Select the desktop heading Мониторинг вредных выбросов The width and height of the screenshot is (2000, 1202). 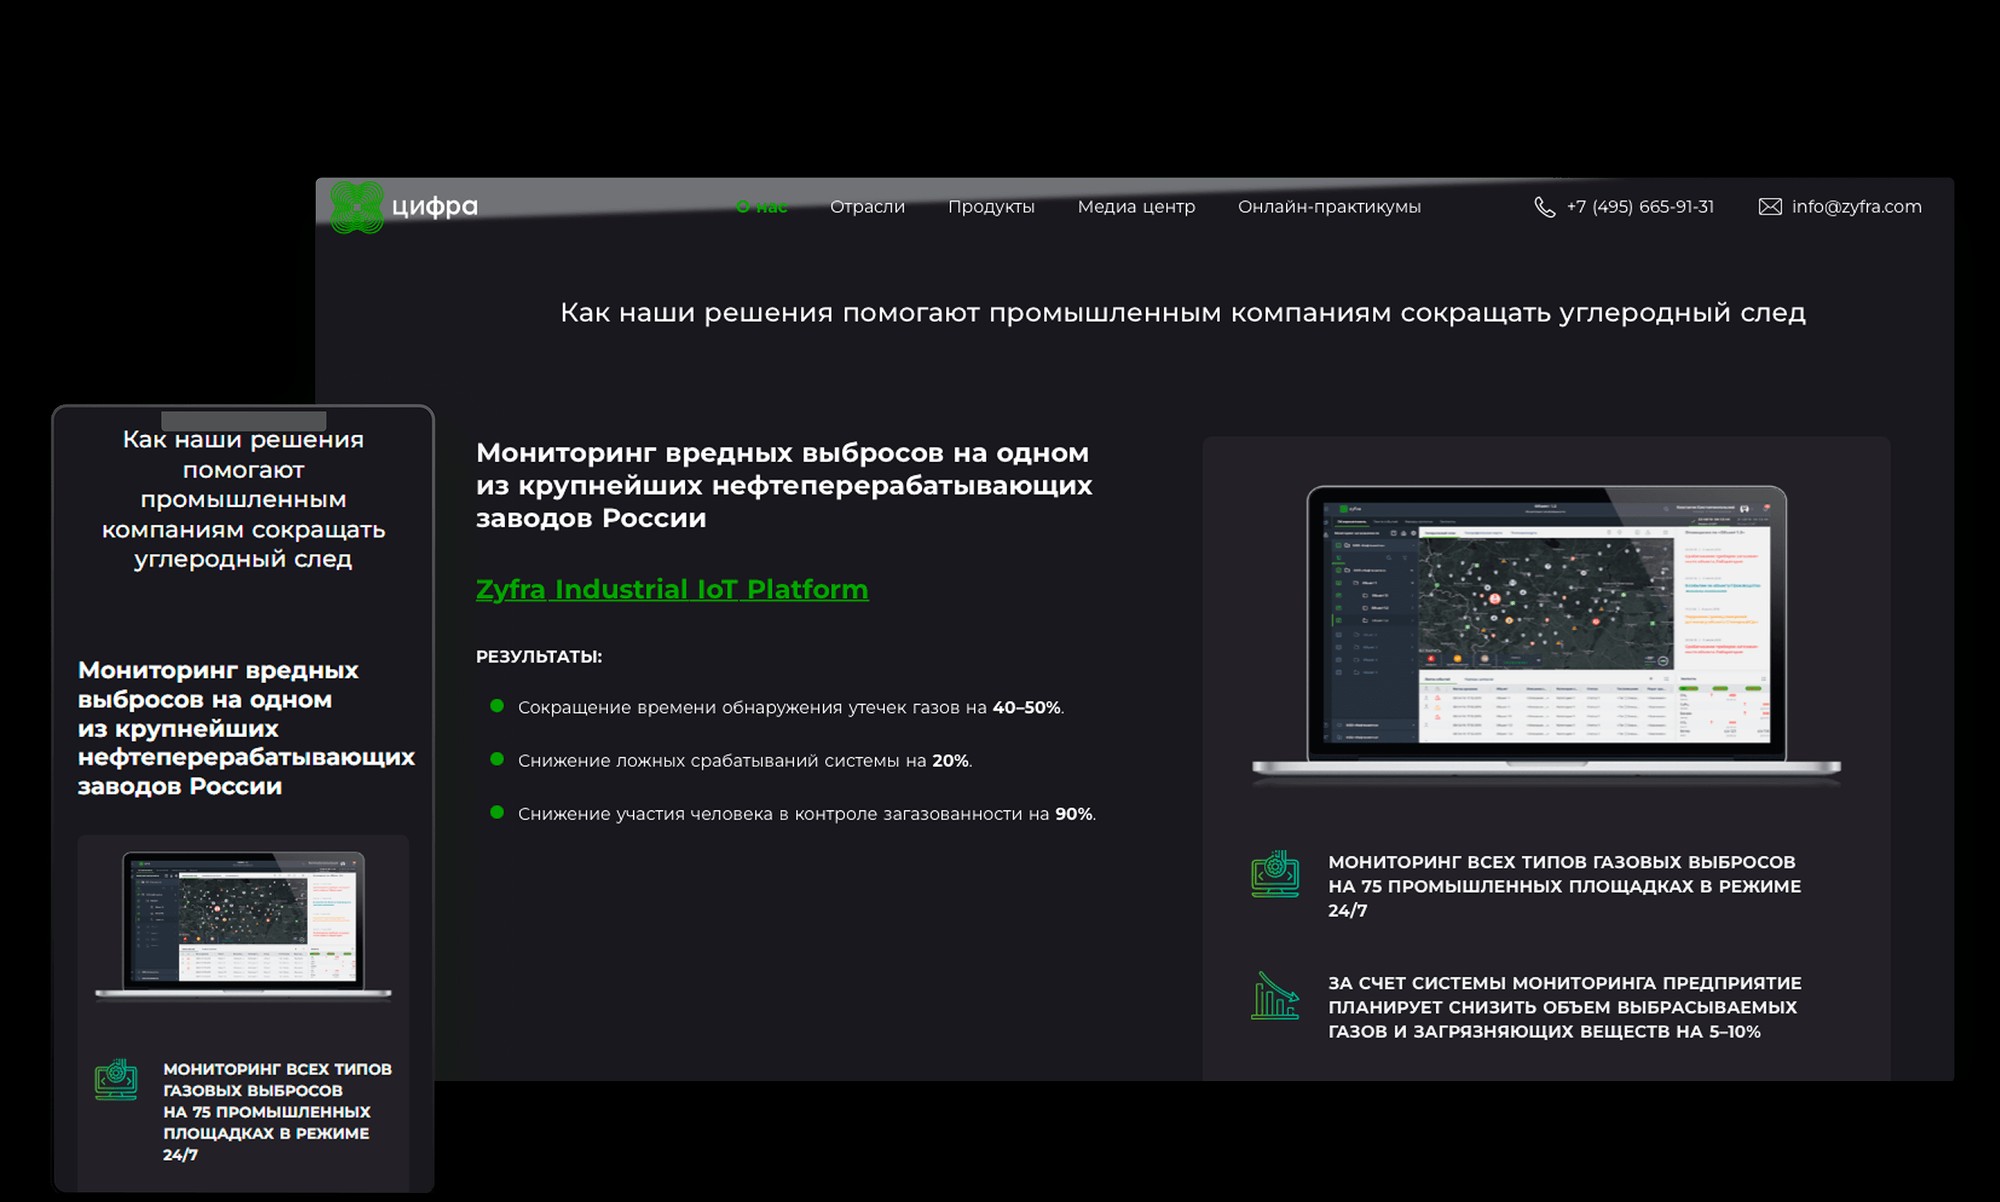pyautogui.click(x=784, y=485)
